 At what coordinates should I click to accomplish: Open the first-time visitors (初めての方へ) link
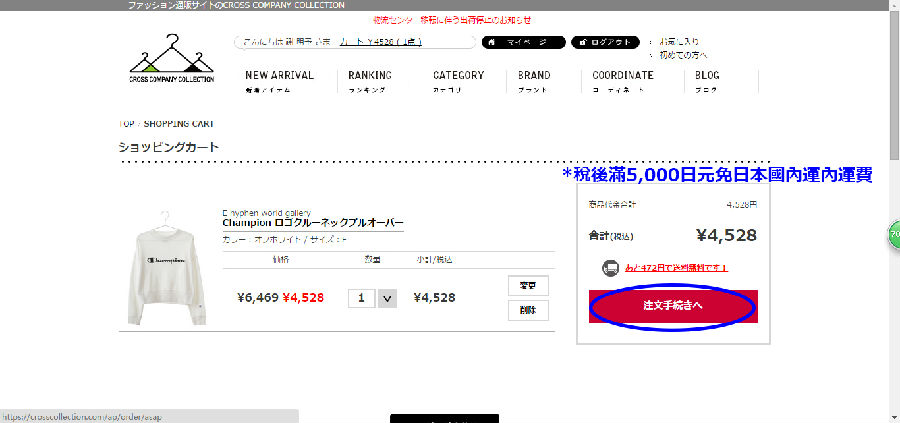[683, 55]
